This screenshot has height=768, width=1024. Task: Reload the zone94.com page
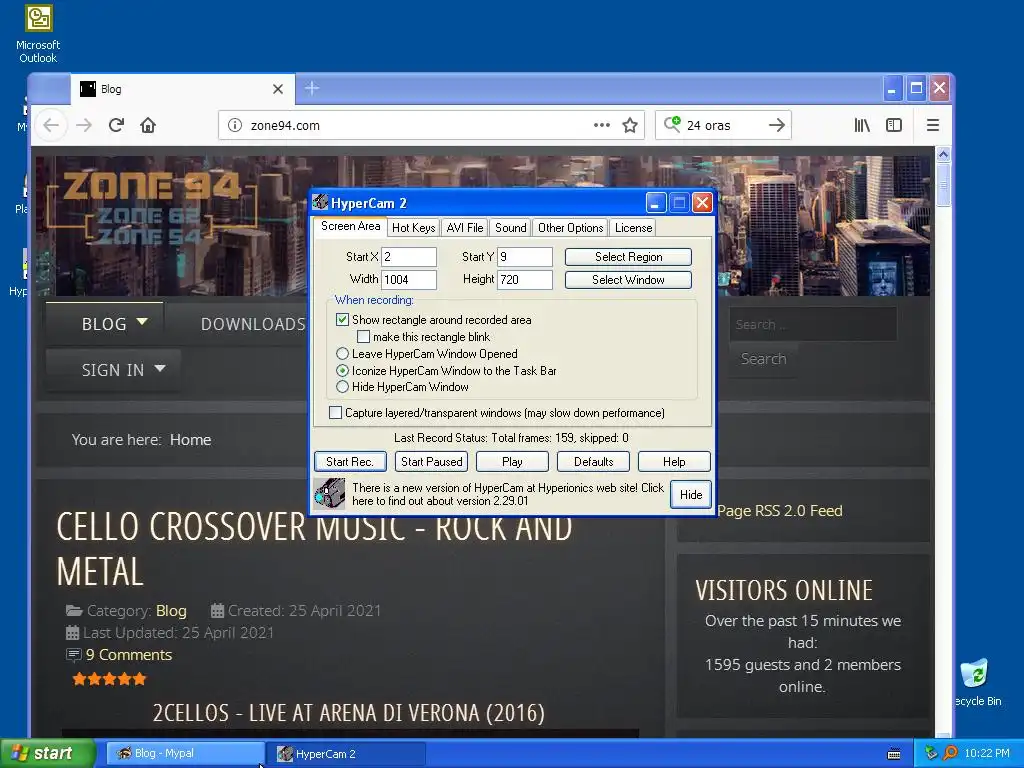point(116,125)
